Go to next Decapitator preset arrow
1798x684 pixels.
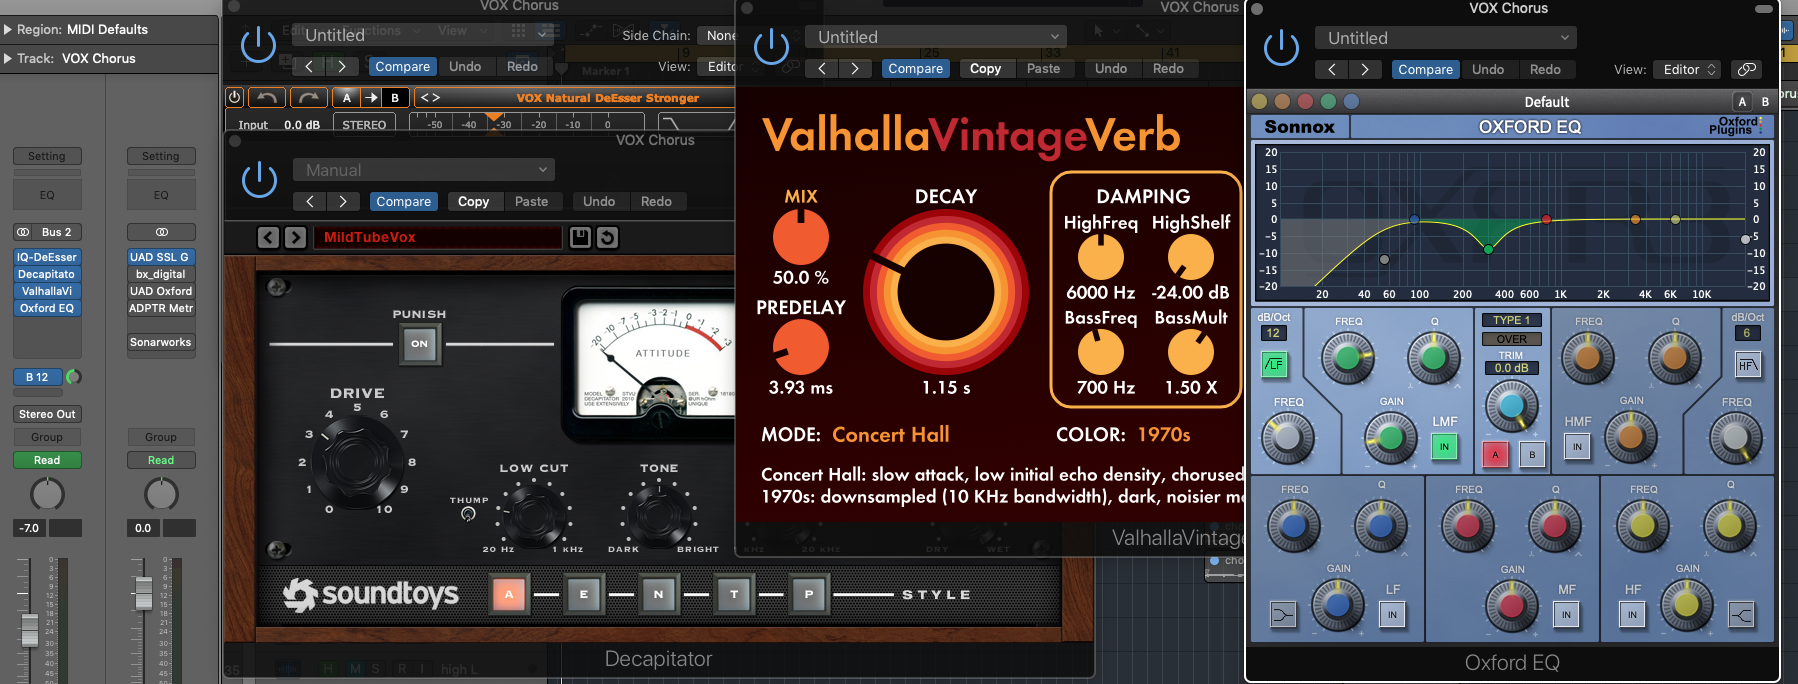click(x=295, y=237)
